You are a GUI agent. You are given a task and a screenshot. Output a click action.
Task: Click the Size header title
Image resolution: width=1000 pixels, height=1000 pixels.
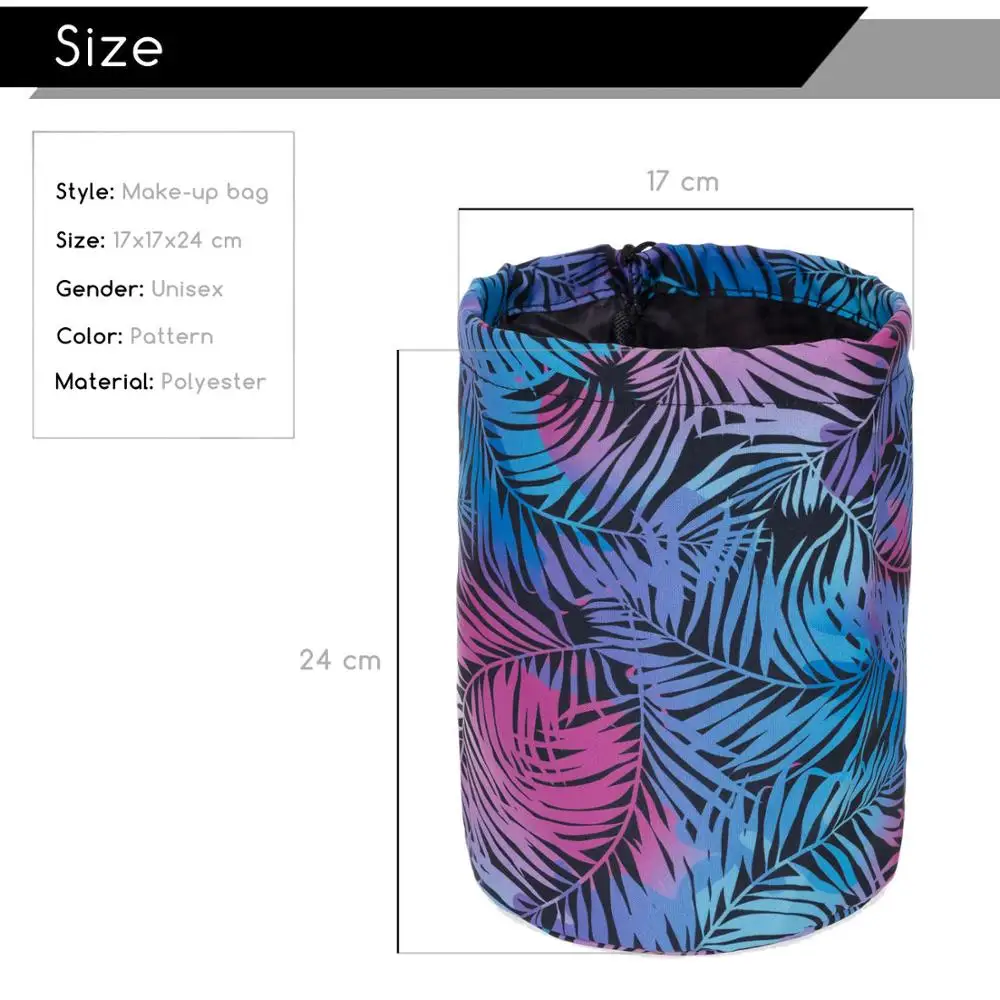pyautogui.click(x=109, y=47)
